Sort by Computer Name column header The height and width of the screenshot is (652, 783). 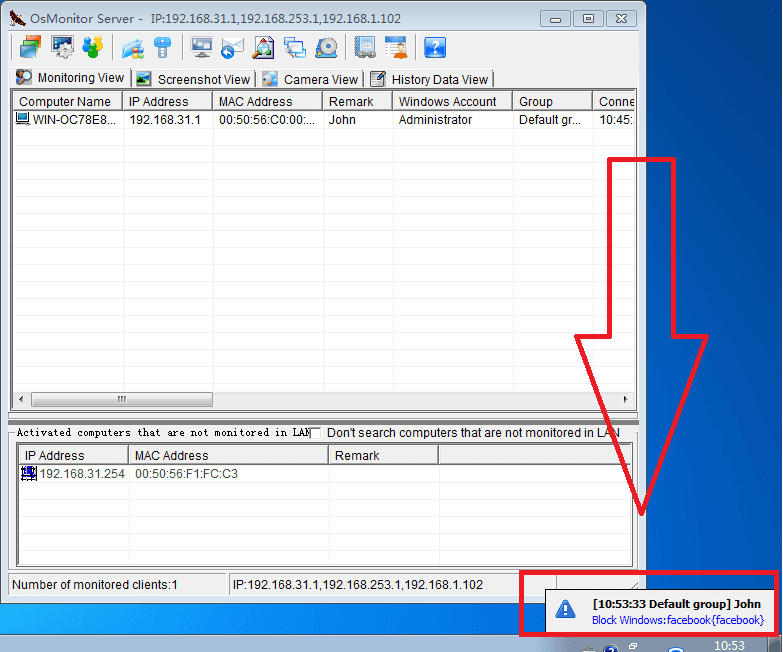67,101
